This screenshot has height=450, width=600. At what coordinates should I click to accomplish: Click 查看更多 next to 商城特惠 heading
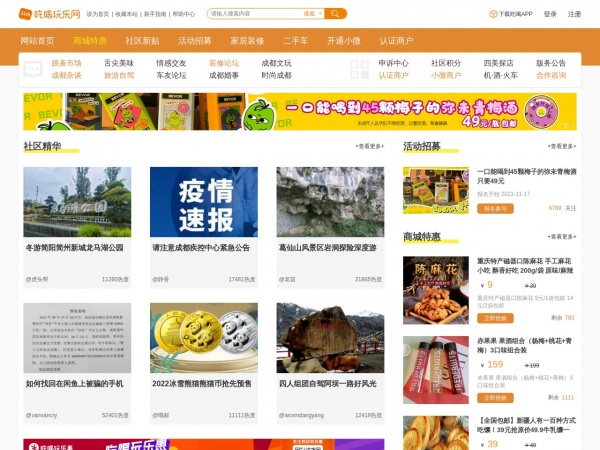point(562,236)
